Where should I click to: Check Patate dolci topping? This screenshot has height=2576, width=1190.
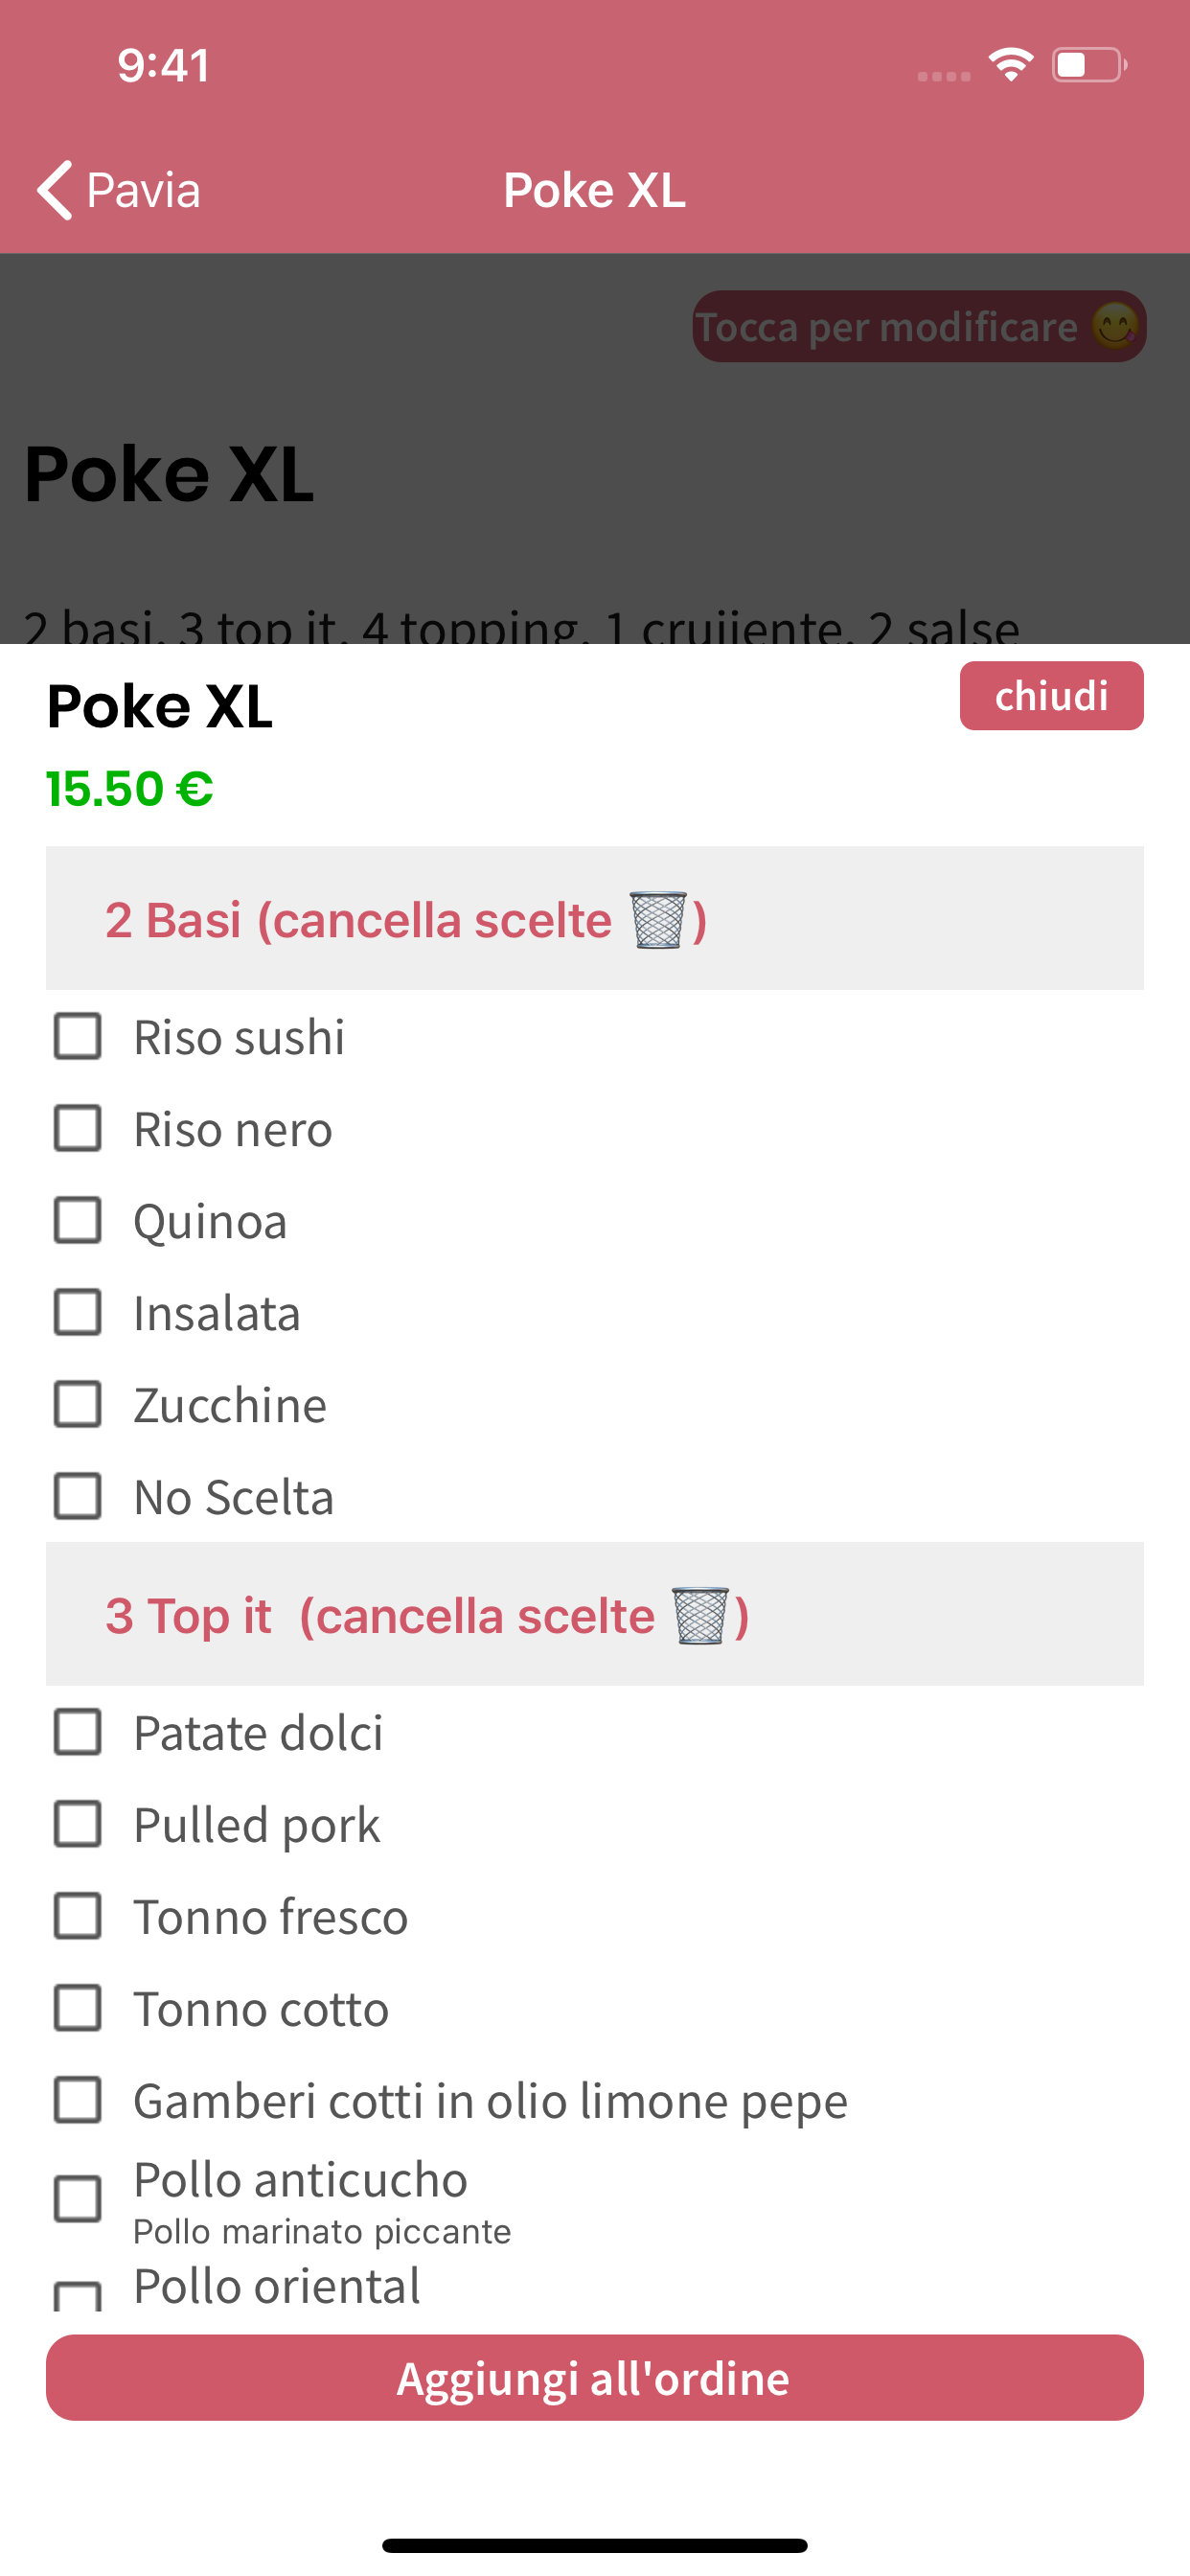77,1732
